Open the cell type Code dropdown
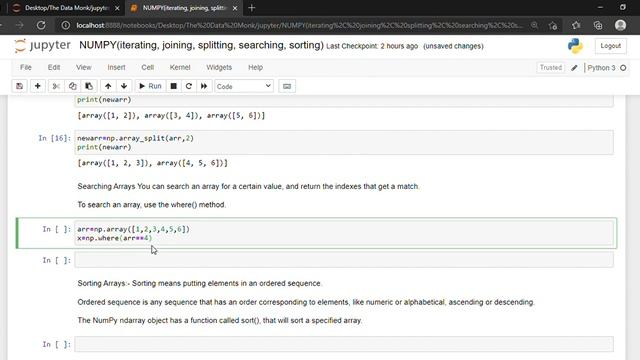 (x=244, y=86)
